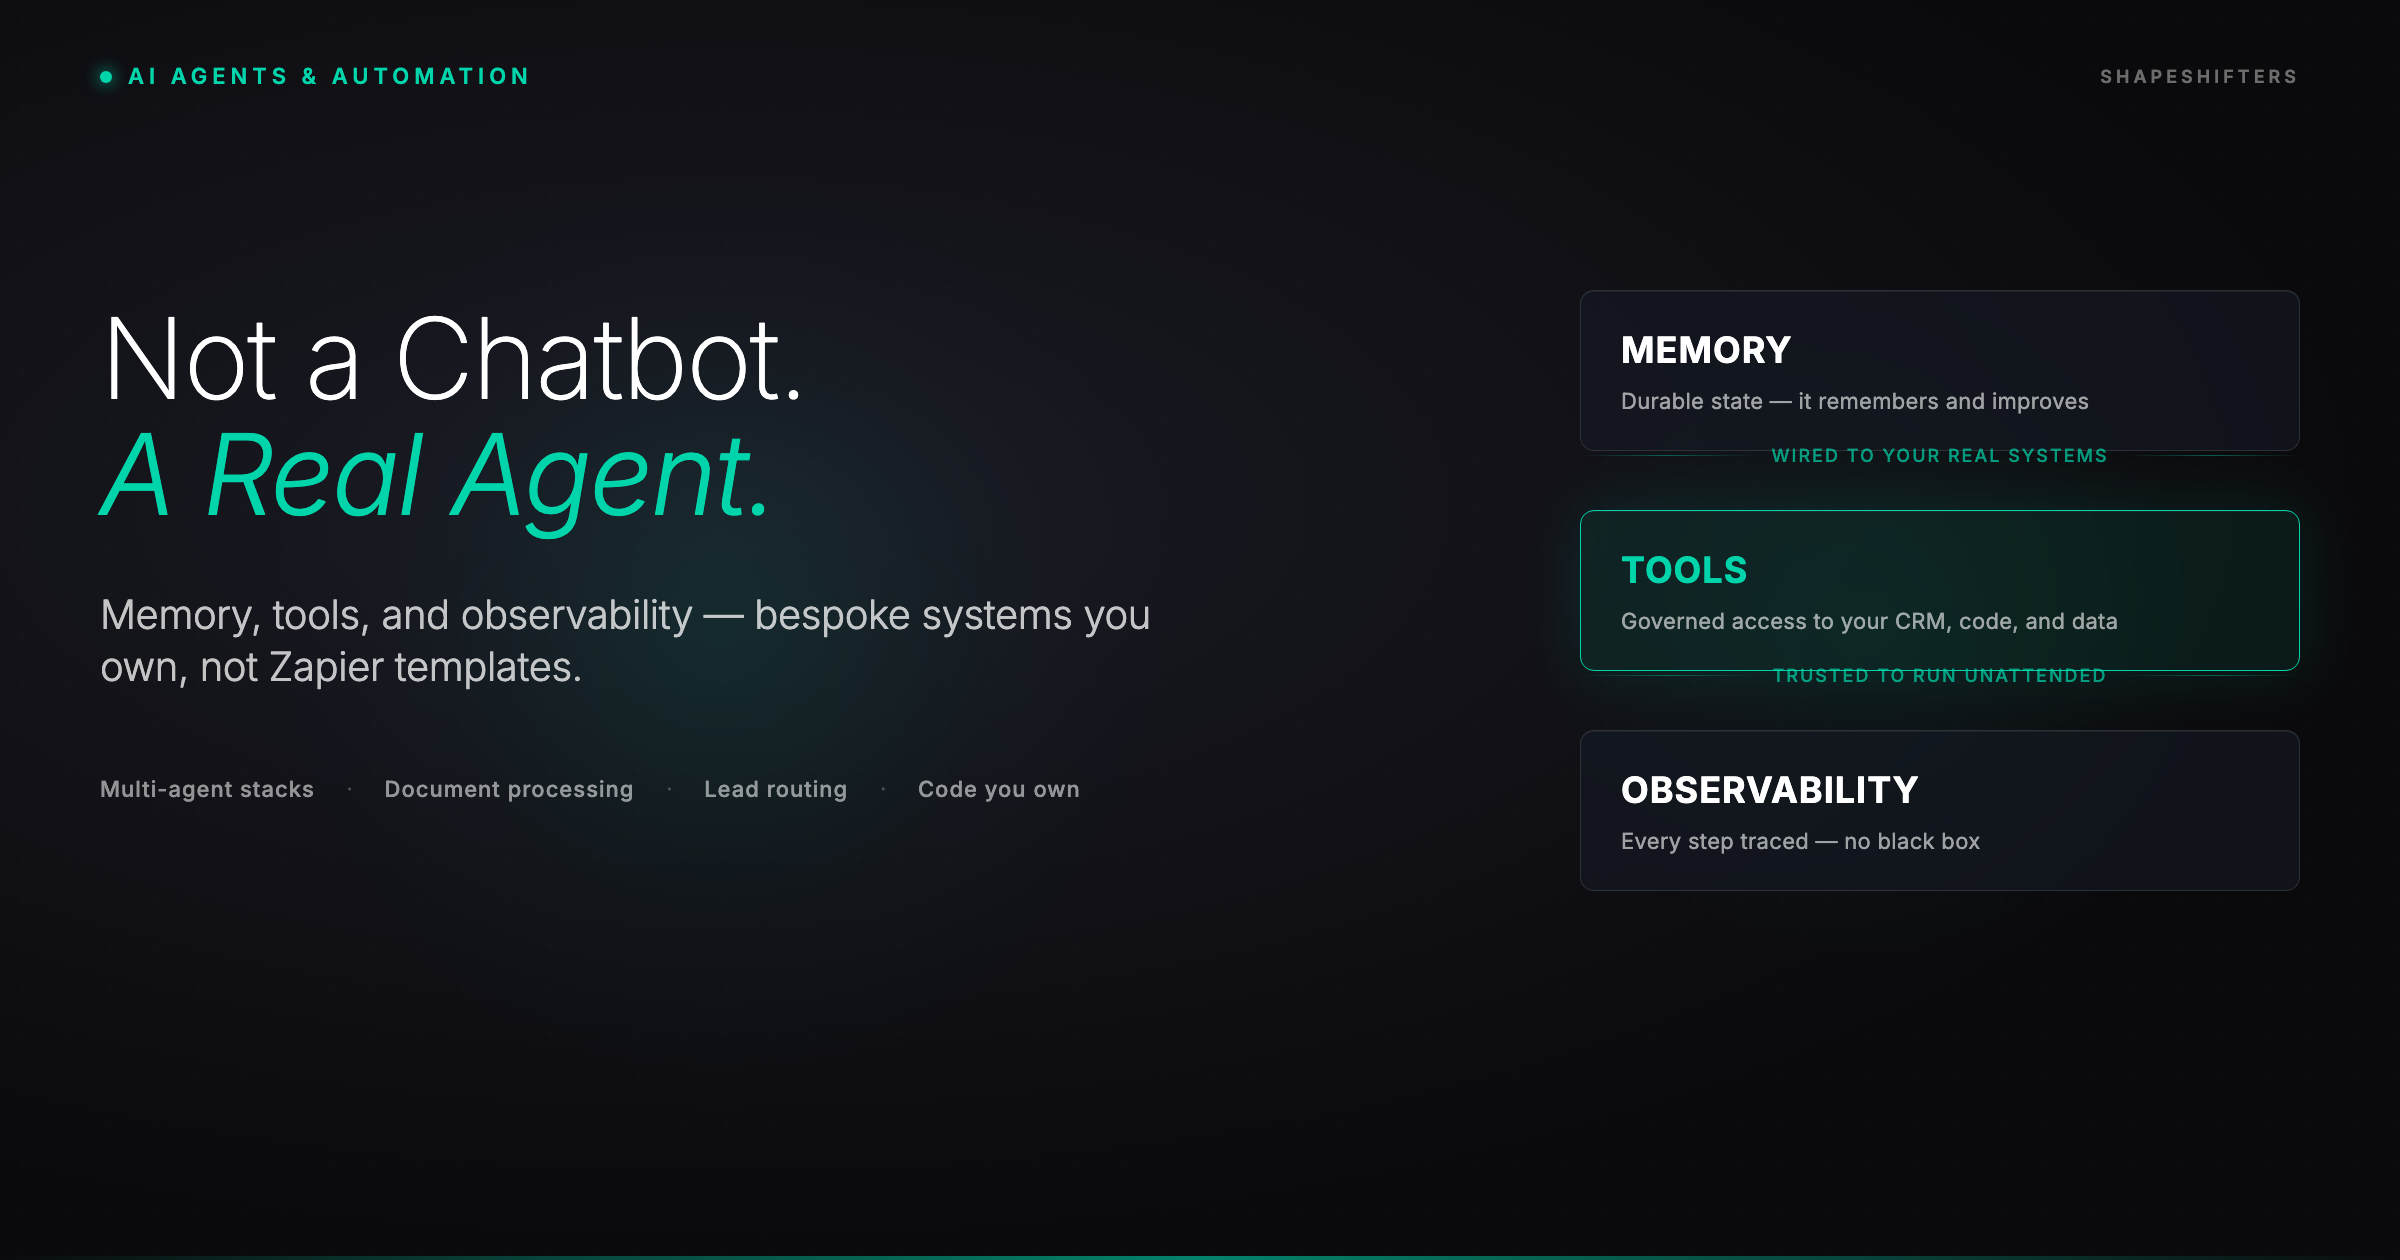Image resolution: width=2400 pixels, height=1260 pixels.
Task: Click the 'Document processing' tag
Action: coord(509,789)
